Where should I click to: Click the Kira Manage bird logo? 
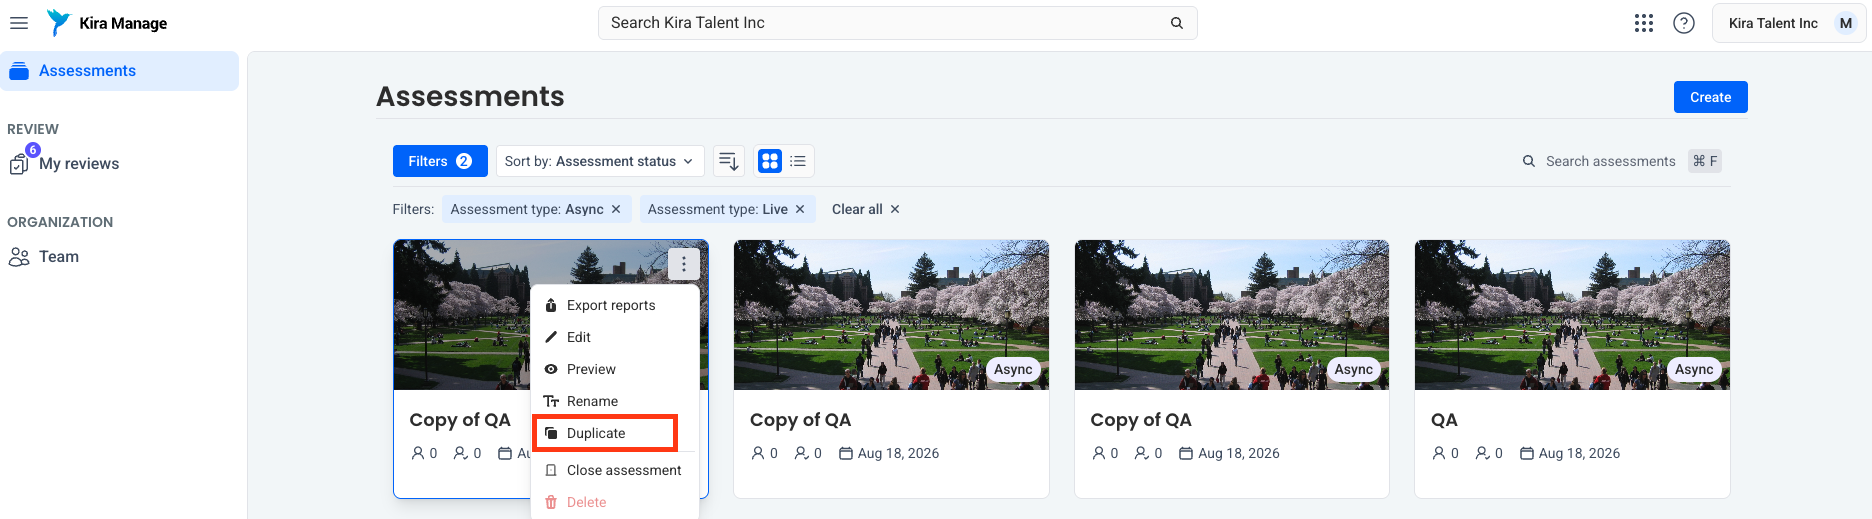point(59,23)
